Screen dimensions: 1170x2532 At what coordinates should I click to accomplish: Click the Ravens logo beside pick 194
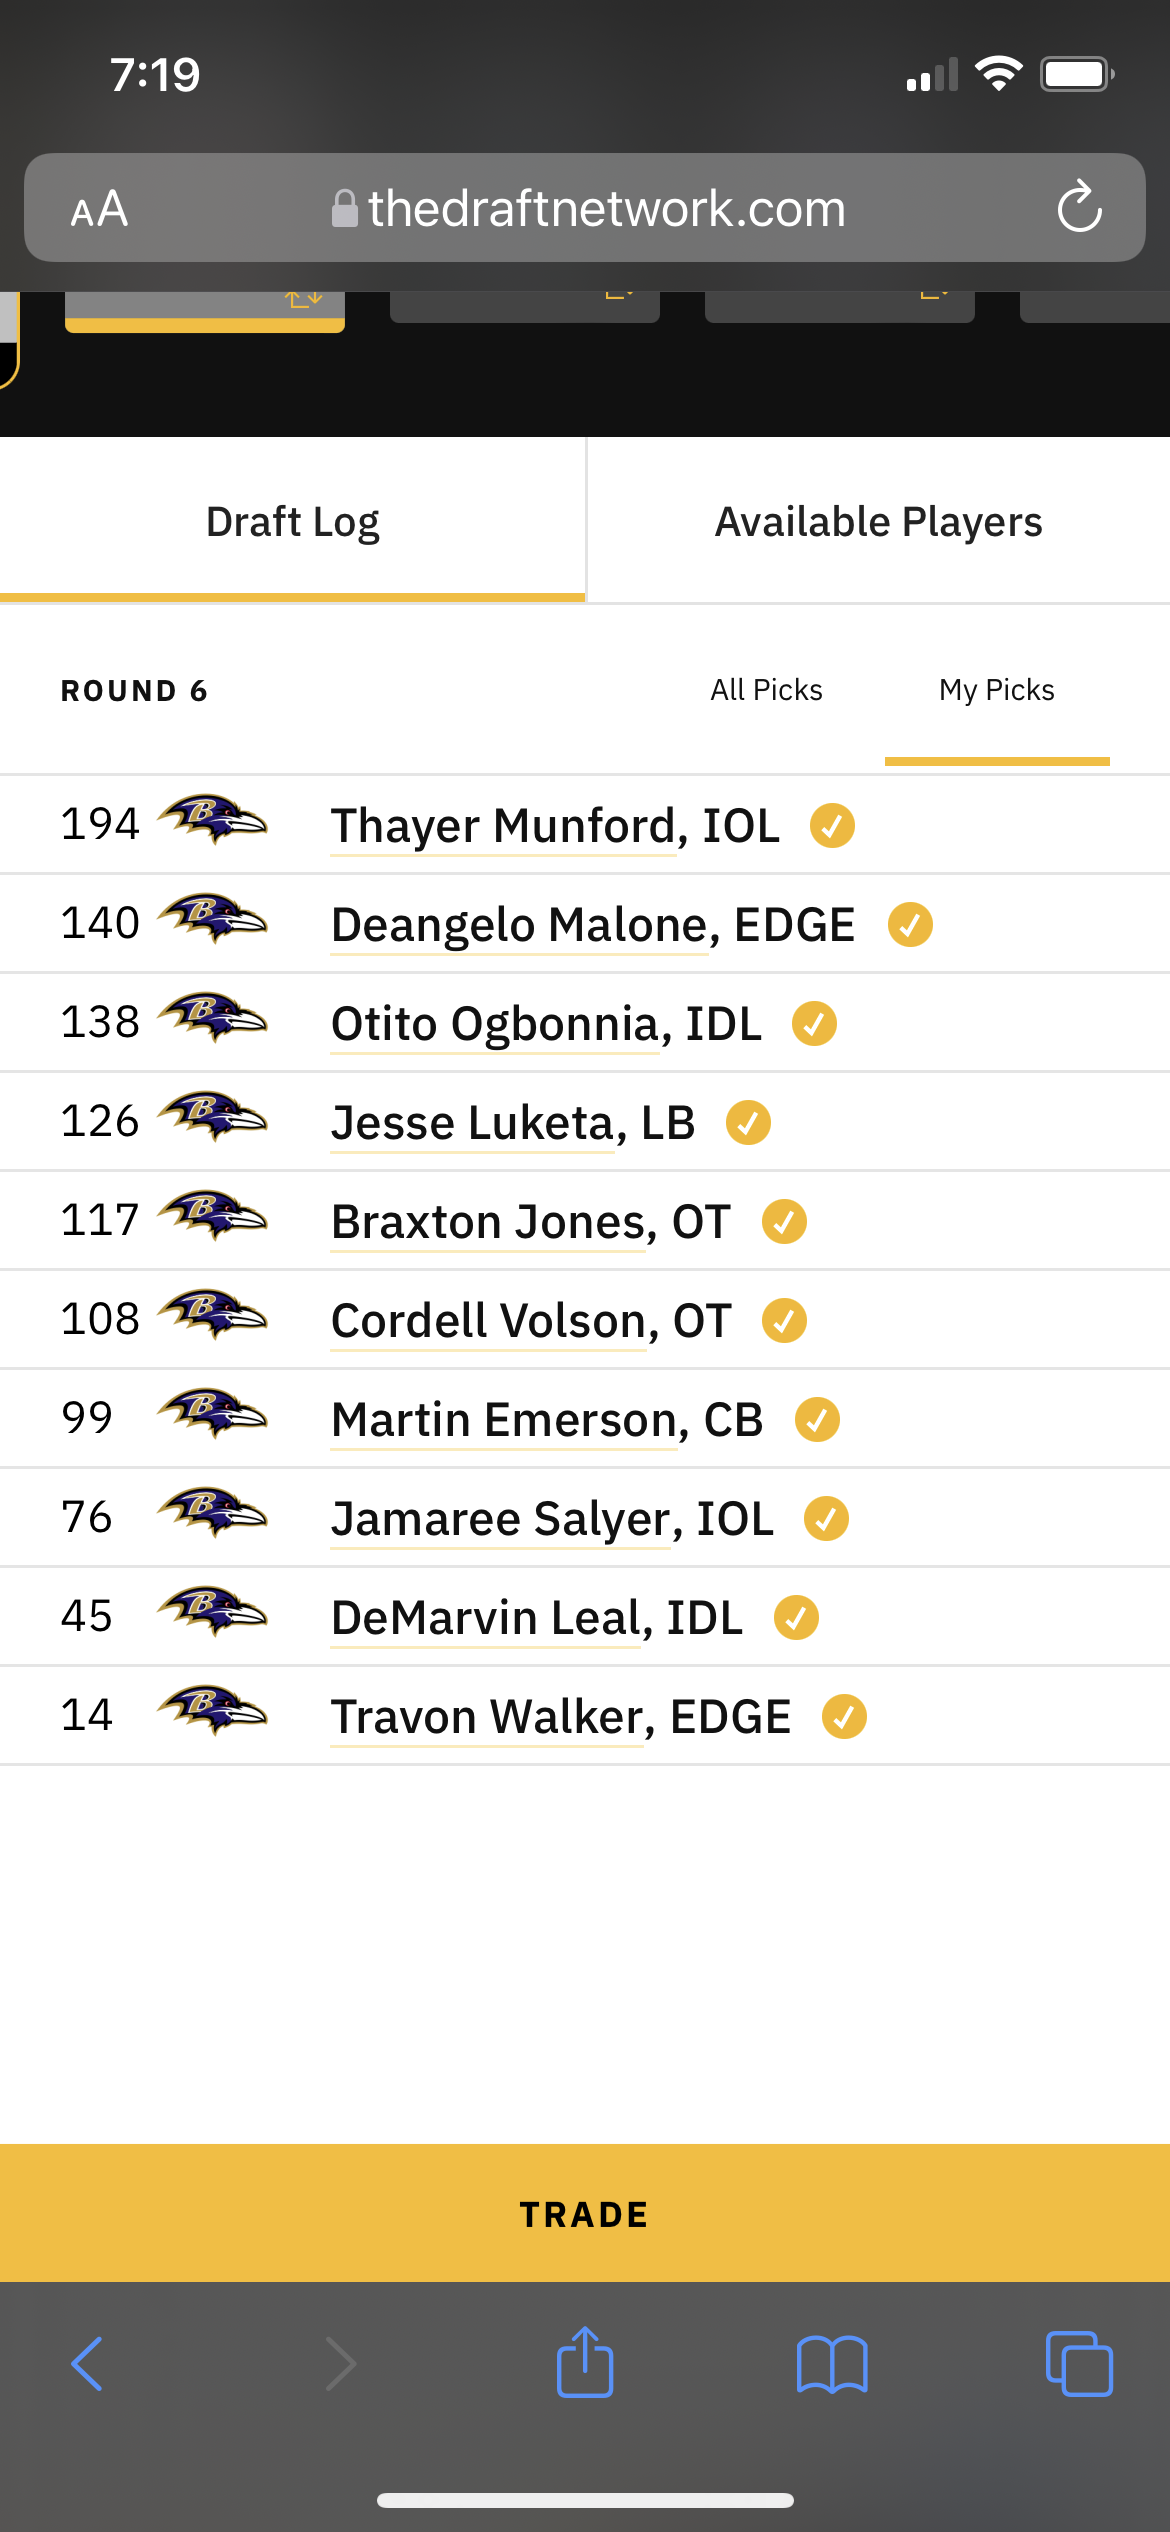click(213, 821)
